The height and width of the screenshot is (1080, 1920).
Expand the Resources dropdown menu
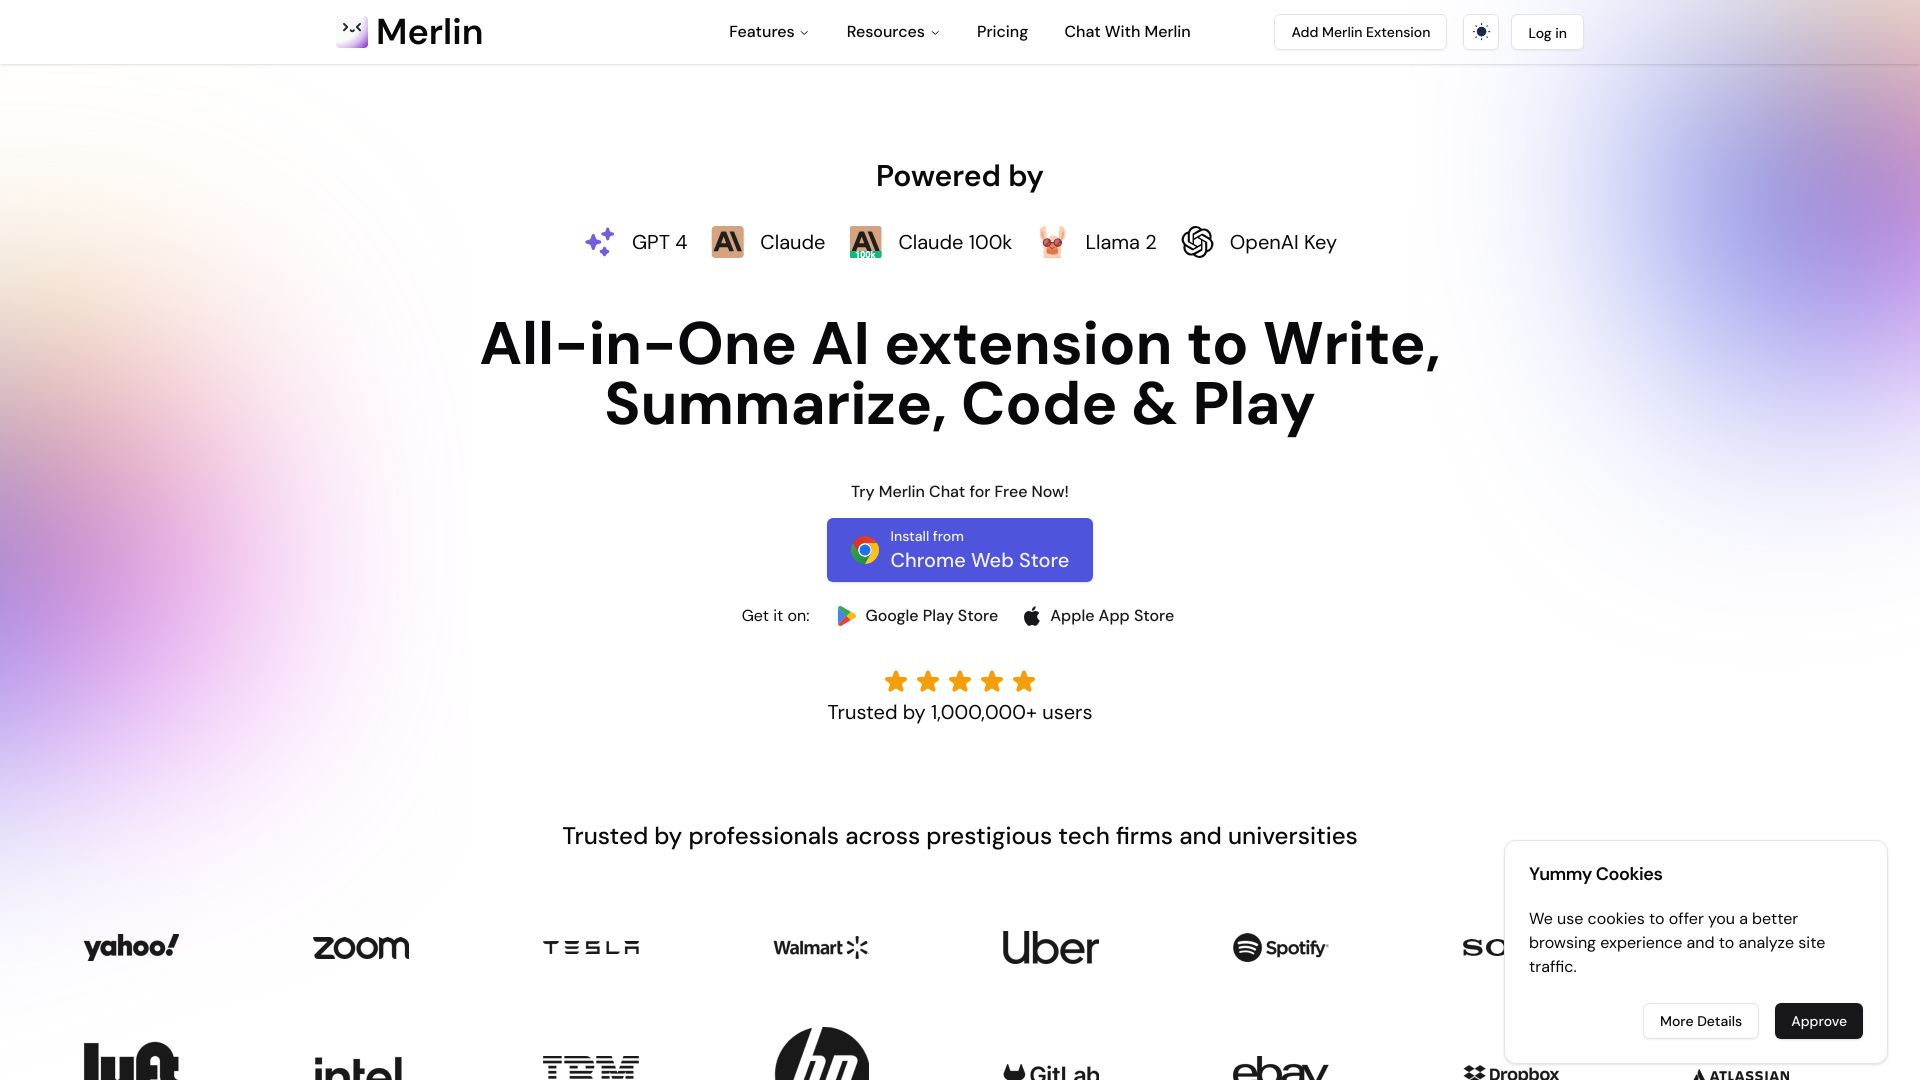pyautogui.click(x=891, y=32)
